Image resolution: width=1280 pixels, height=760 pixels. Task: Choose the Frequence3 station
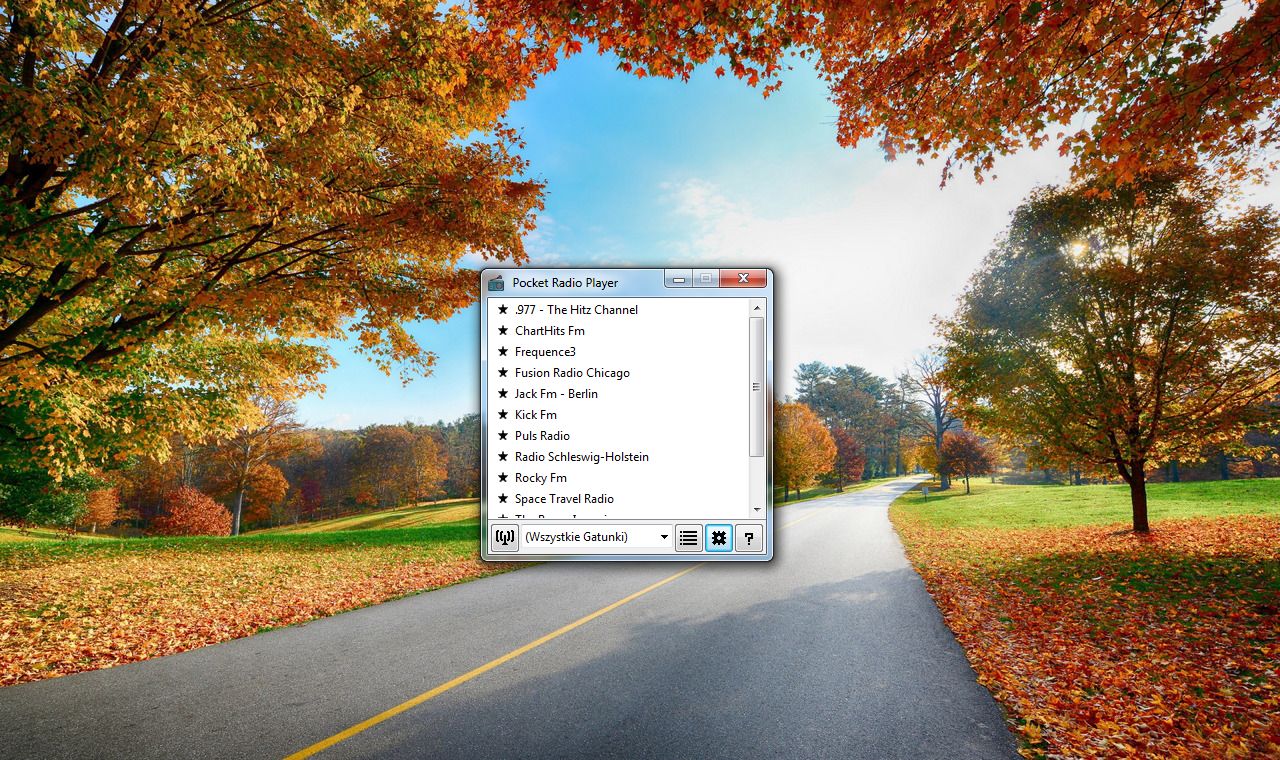coord(618,352)
